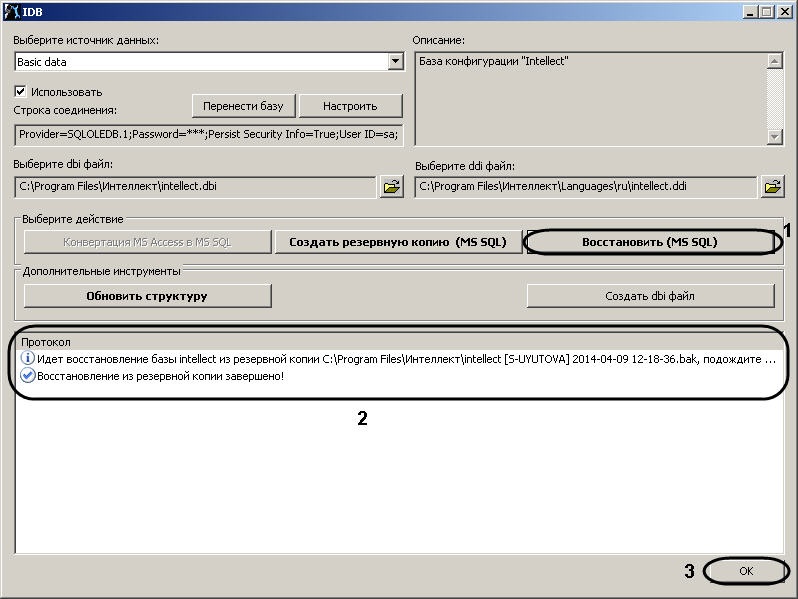Screen dimensions: 798x599
Task: Select the restore completed log entry
Action: [160, 376]
